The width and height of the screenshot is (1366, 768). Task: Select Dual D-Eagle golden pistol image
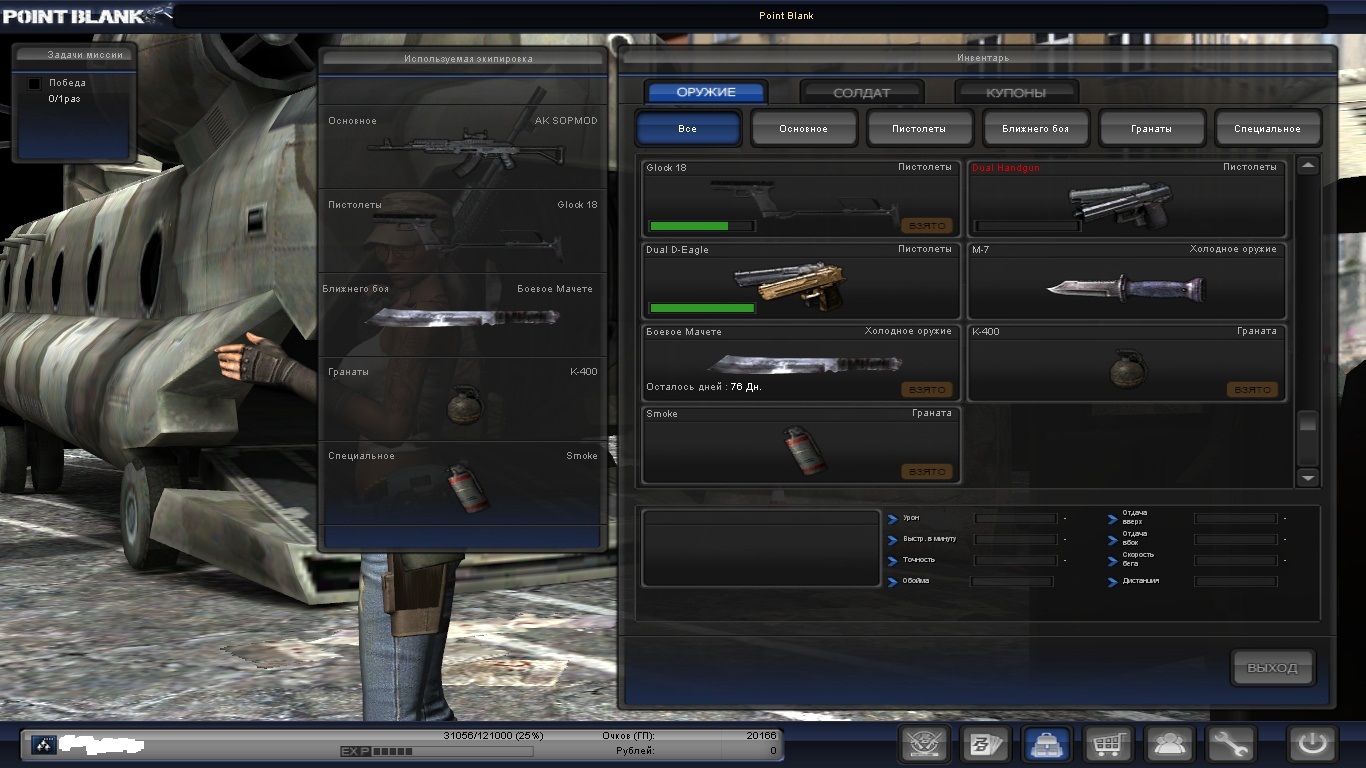[x=788, y=286]
